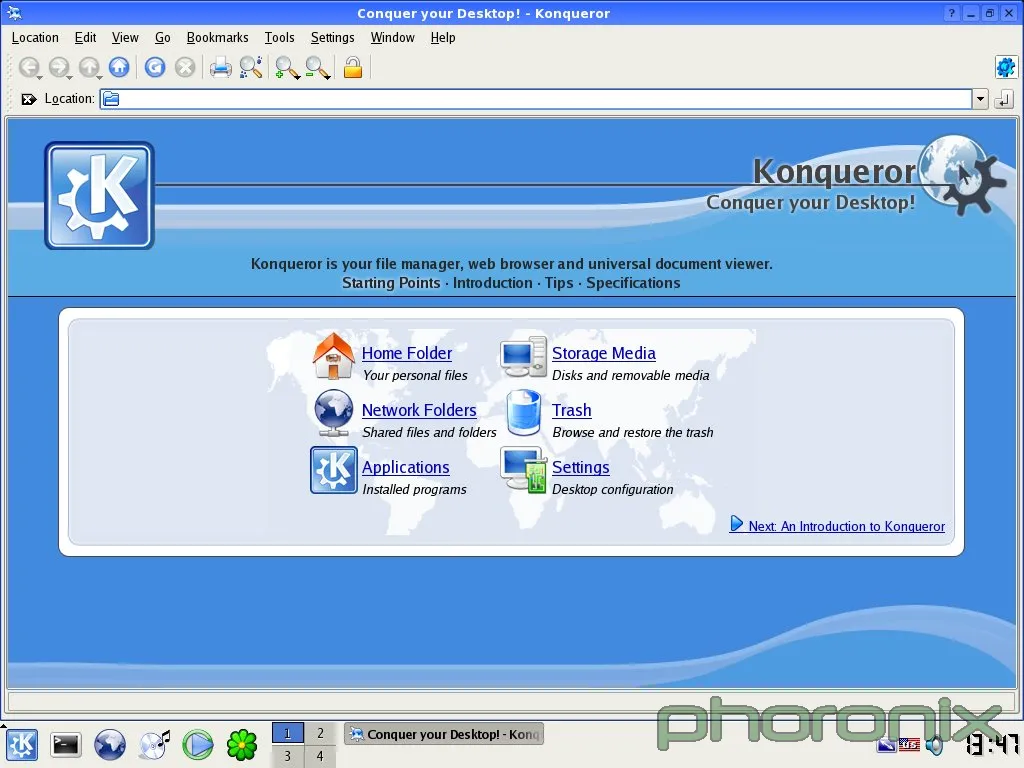Click the Conquer your Desktop taskbar entry

click(x=444, y=735)
